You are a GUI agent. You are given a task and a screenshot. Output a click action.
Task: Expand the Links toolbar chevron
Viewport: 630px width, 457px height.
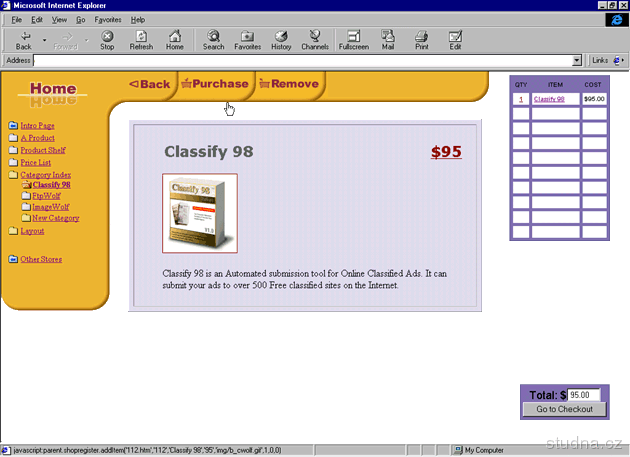(623, 60)
